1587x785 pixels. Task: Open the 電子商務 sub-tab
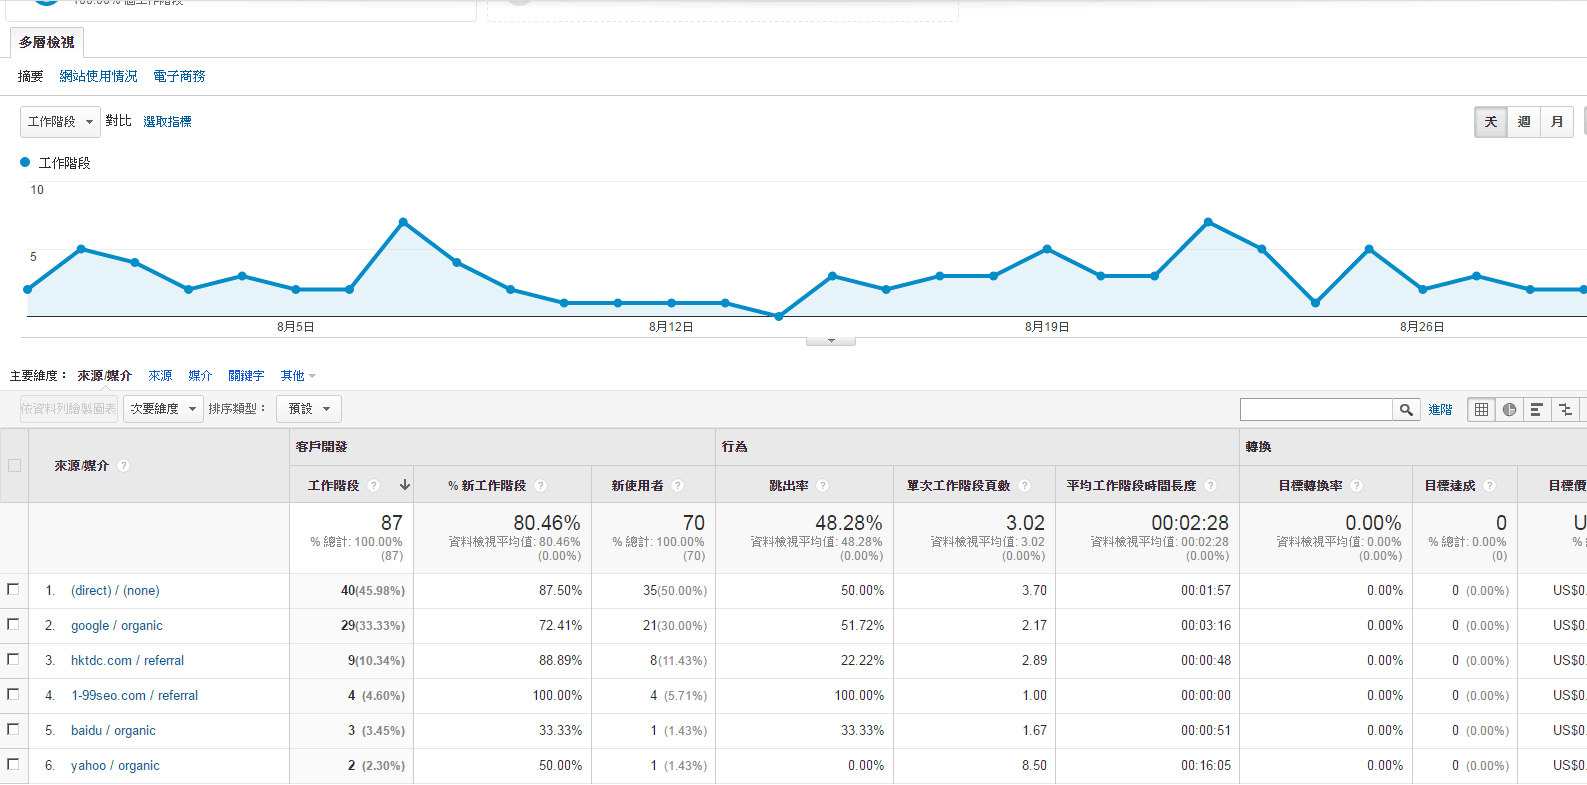tap(179, 76)
